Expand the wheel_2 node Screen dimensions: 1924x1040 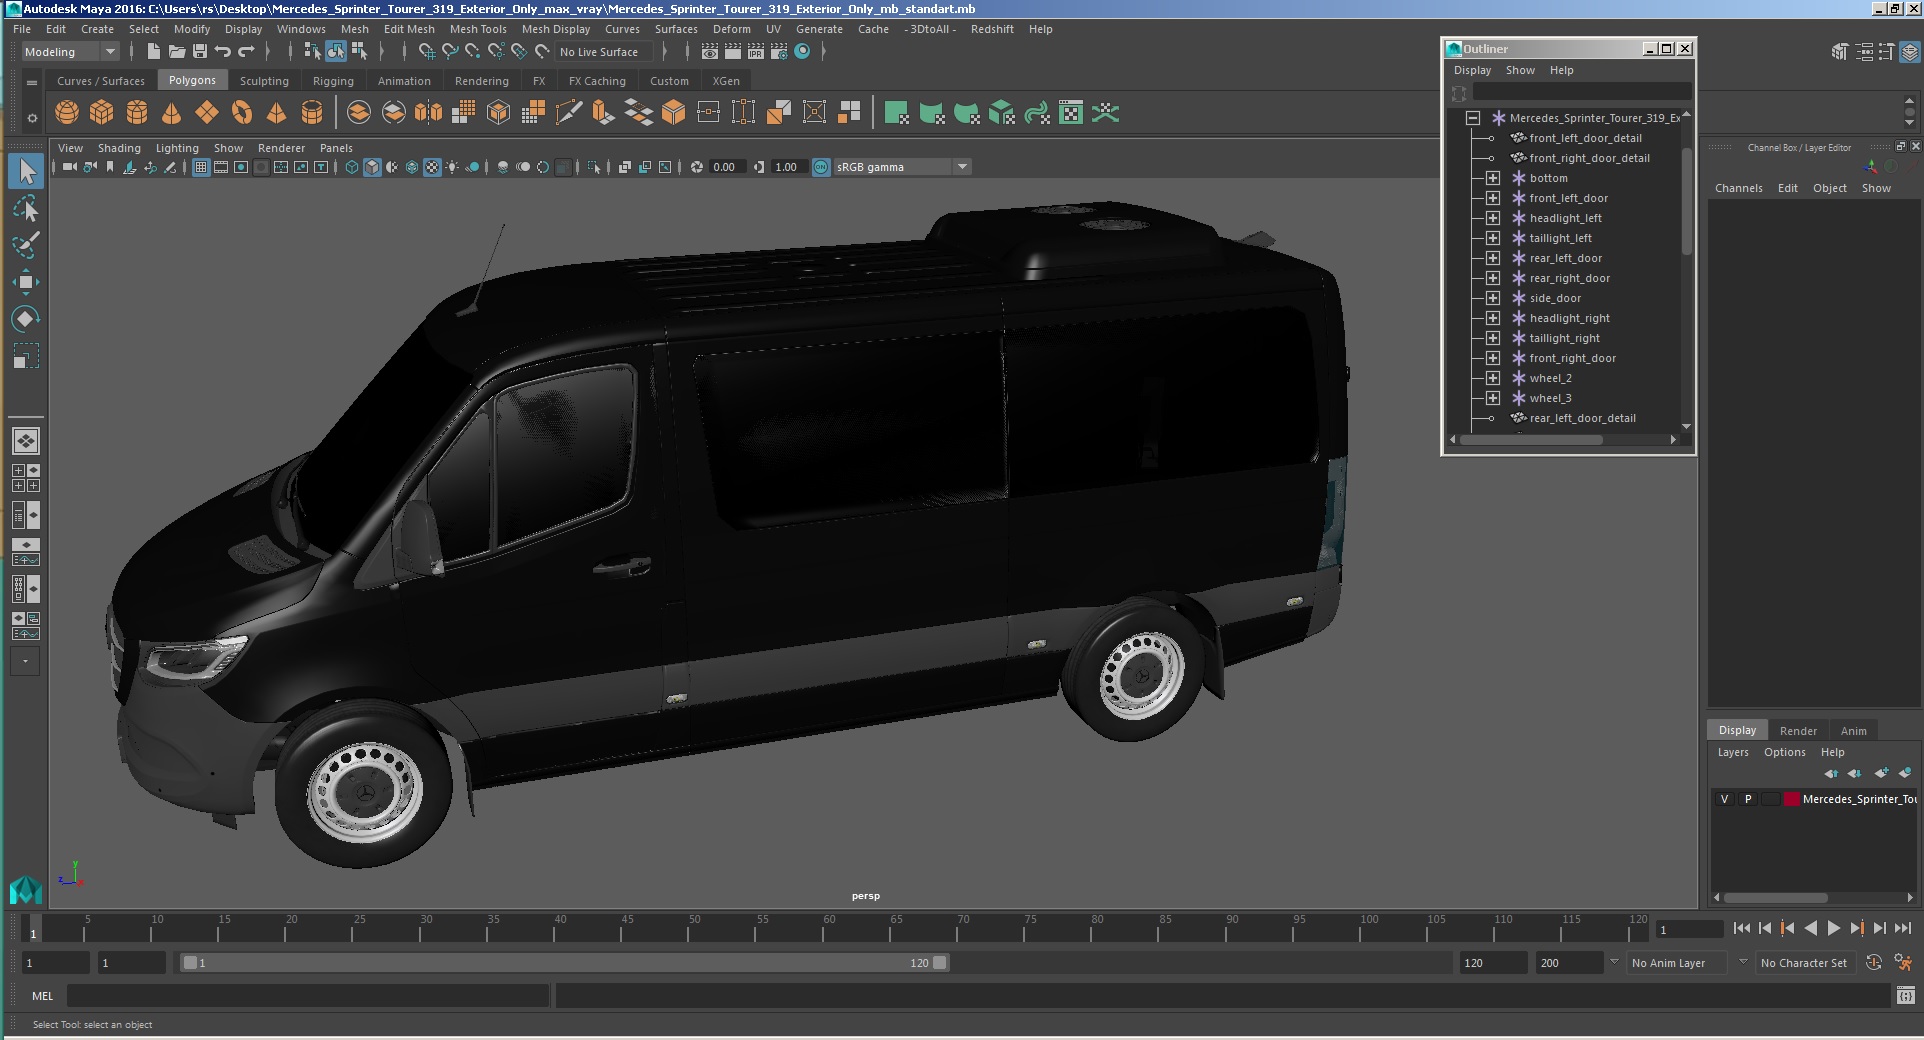pyautogui.click(x=1493, y=378)
